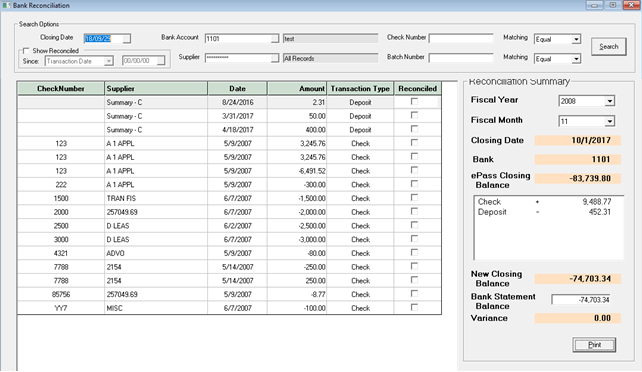Minimize the Bank Reconciliation window
Viewport: 642px width, 372px height.
tap(594, 5)
